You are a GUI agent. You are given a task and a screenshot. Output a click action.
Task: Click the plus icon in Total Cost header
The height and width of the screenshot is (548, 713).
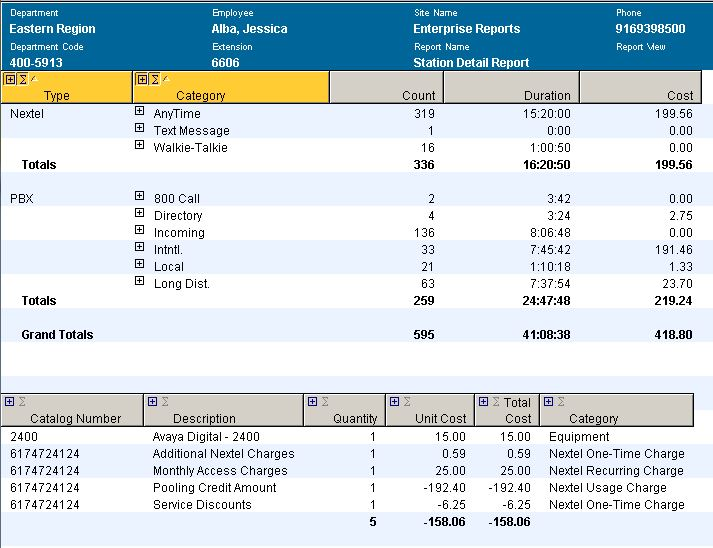click(x=483, y=401)
